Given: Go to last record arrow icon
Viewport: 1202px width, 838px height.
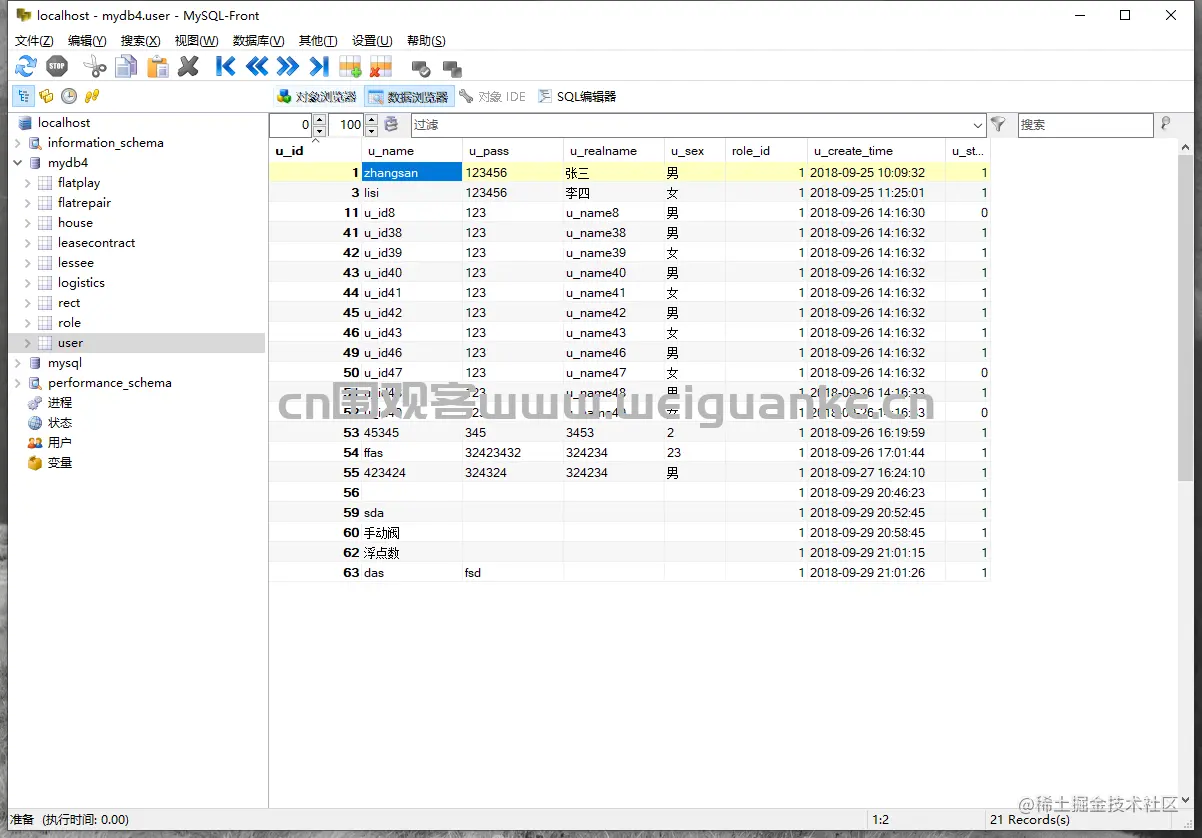Looking at the screenshot, I should tap(319, 67).
